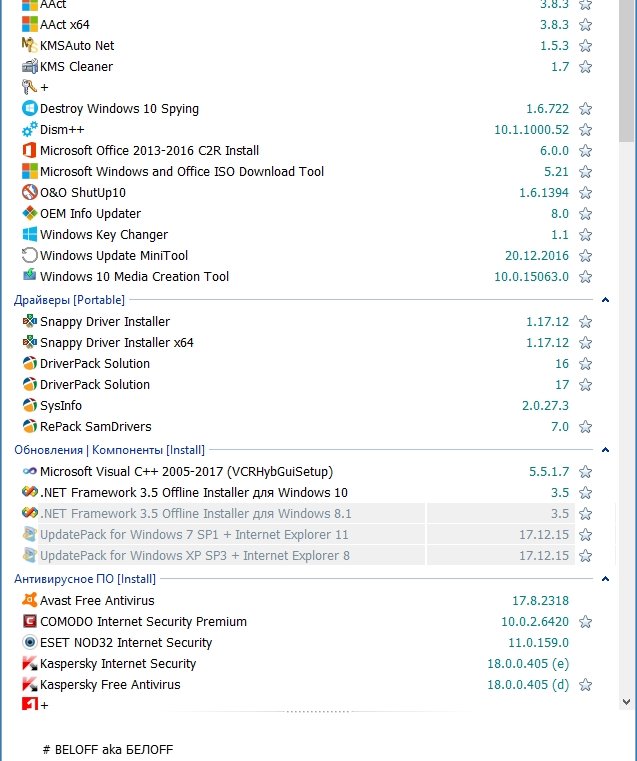
Task: Click the COMODO Internet Security icon
Action: pos(30,621)
